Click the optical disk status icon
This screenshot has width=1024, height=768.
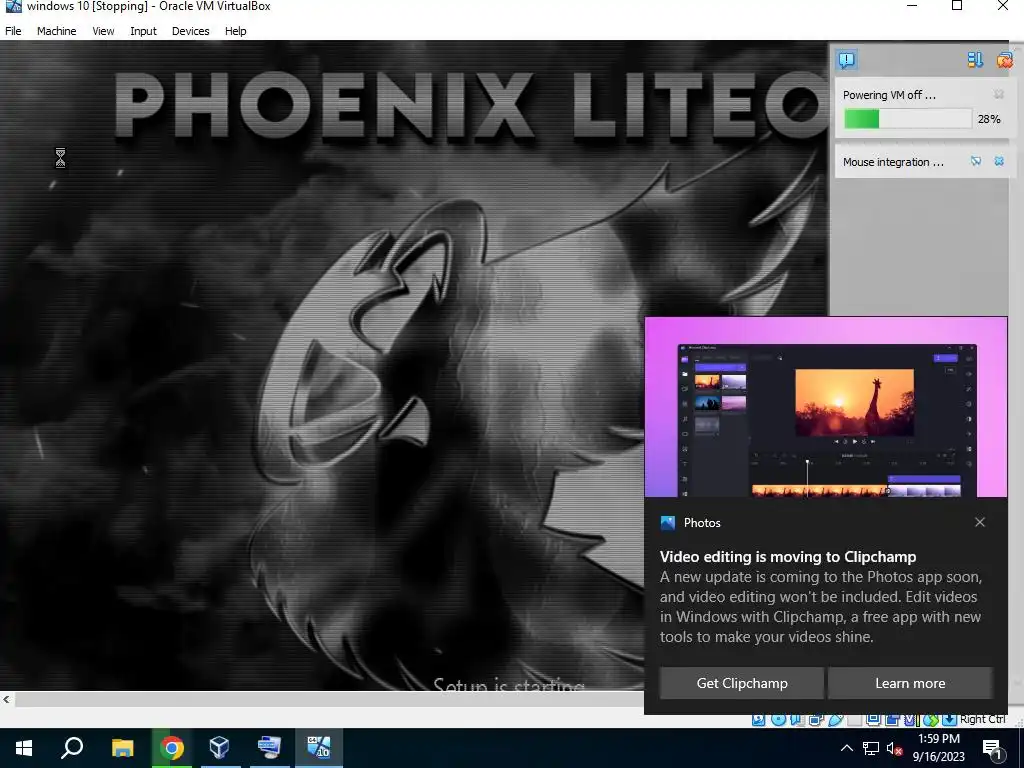click(778, 720)
